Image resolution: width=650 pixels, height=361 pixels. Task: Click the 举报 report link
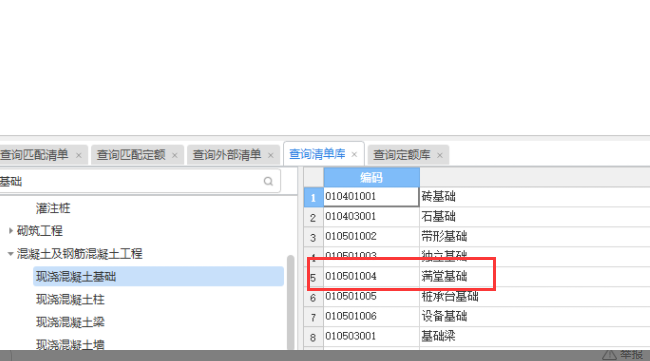pos(623,355)
